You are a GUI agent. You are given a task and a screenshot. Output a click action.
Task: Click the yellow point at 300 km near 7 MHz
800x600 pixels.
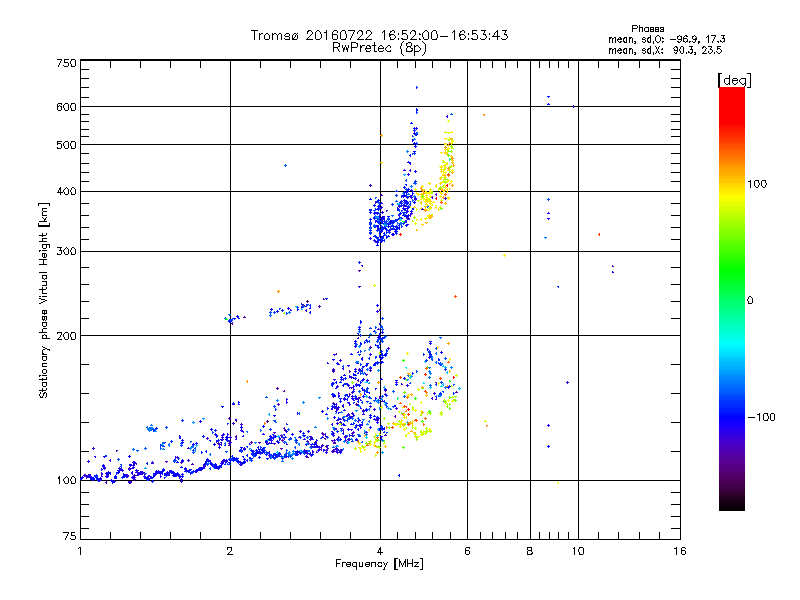pos(505,255)
